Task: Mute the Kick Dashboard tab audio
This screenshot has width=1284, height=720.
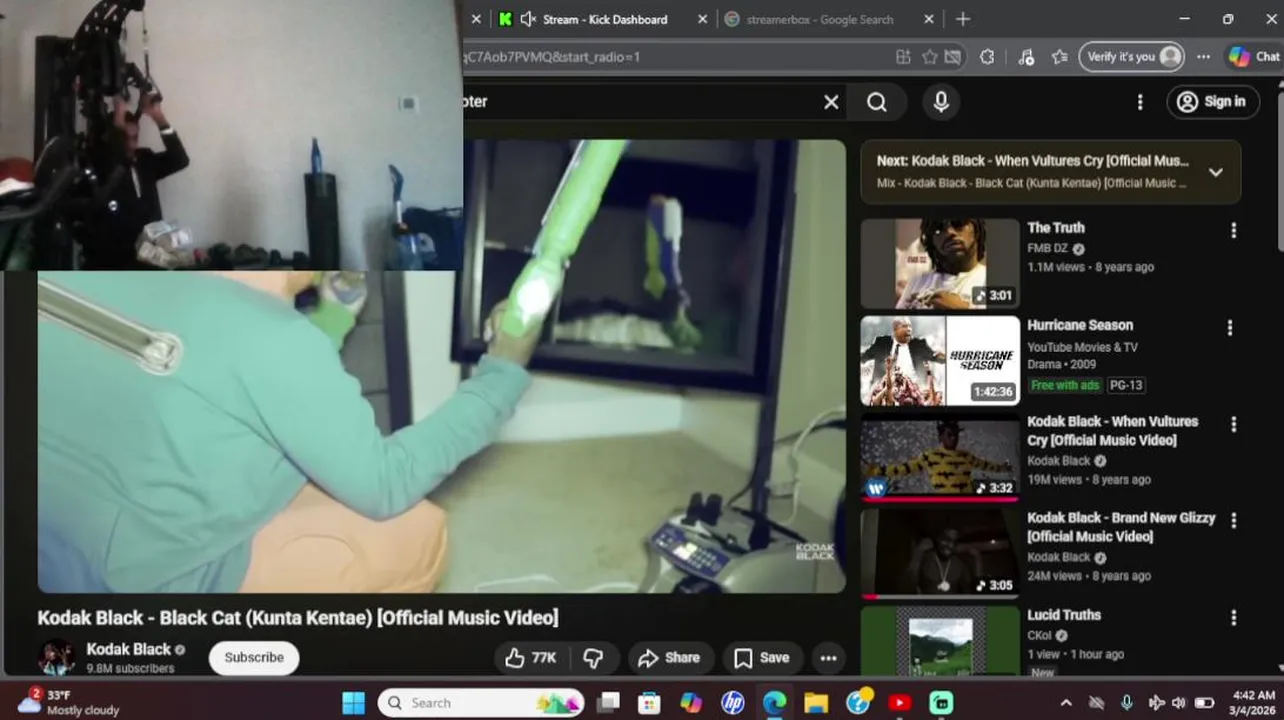Action: point(529,19)
